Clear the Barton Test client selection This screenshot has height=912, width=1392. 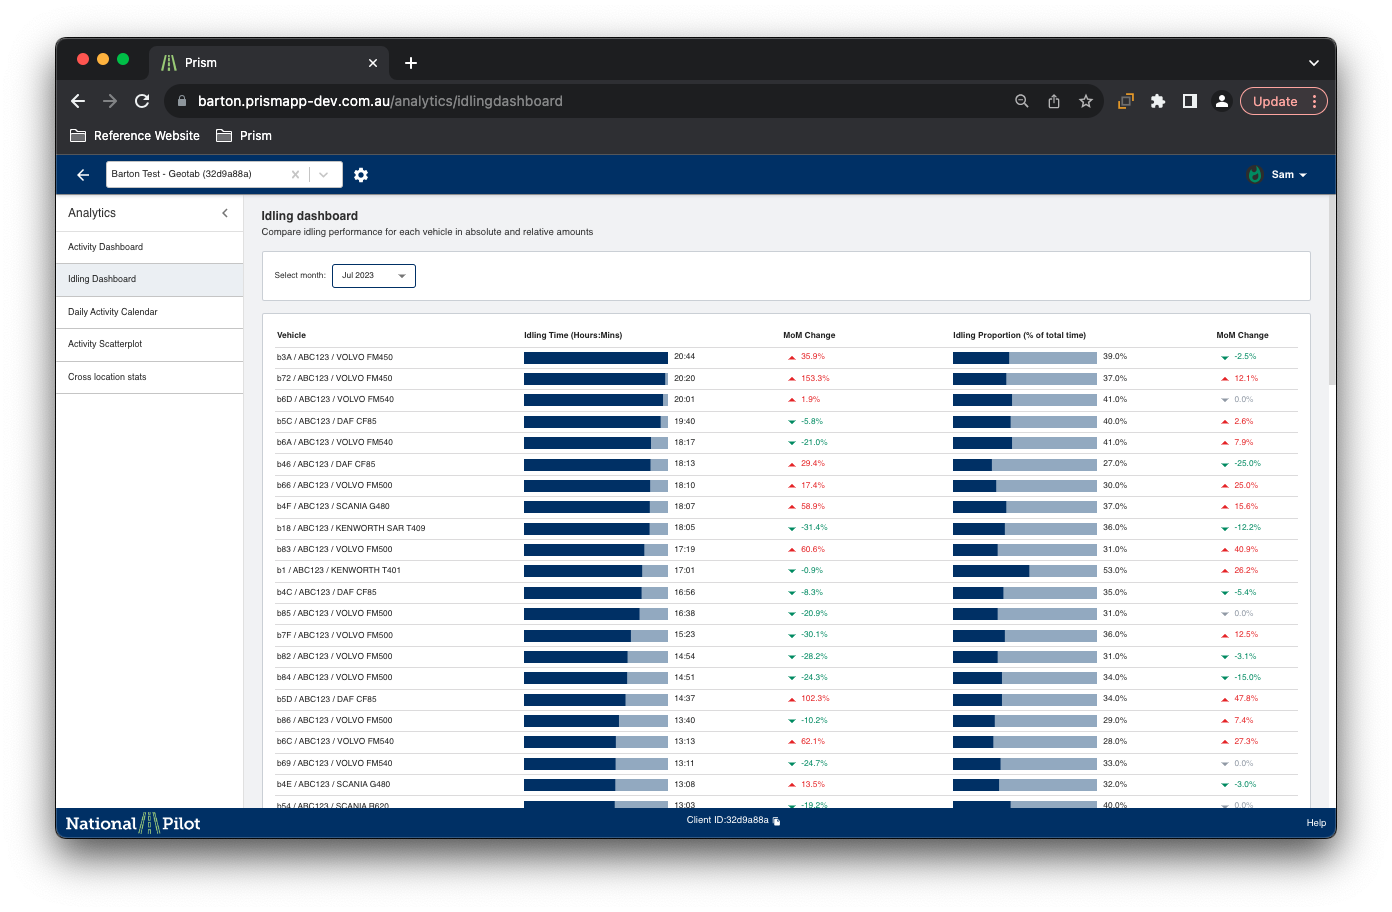[x=295, y=175]
